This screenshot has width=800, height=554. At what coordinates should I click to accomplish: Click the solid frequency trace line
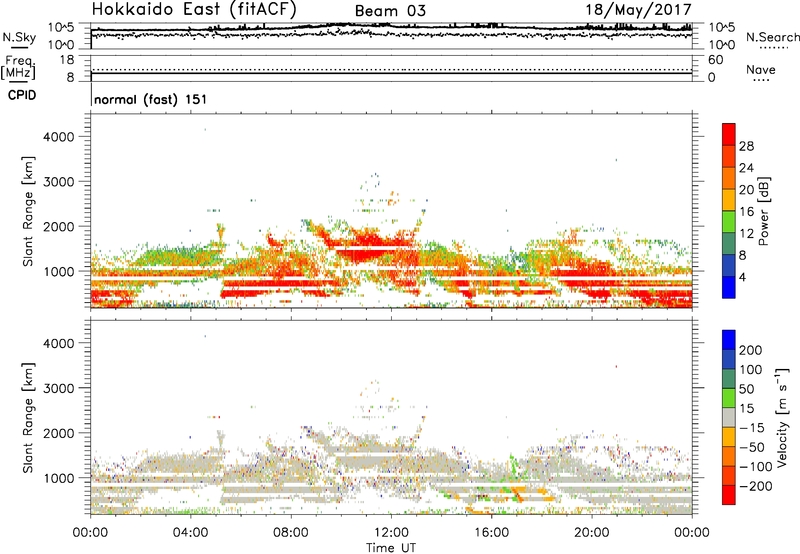391,73
